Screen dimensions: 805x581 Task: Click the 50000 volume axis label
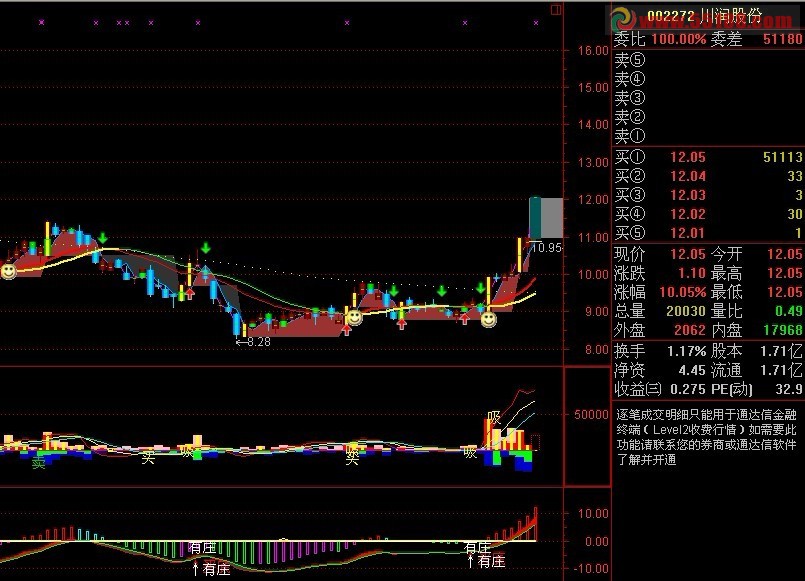click(591, 415)
